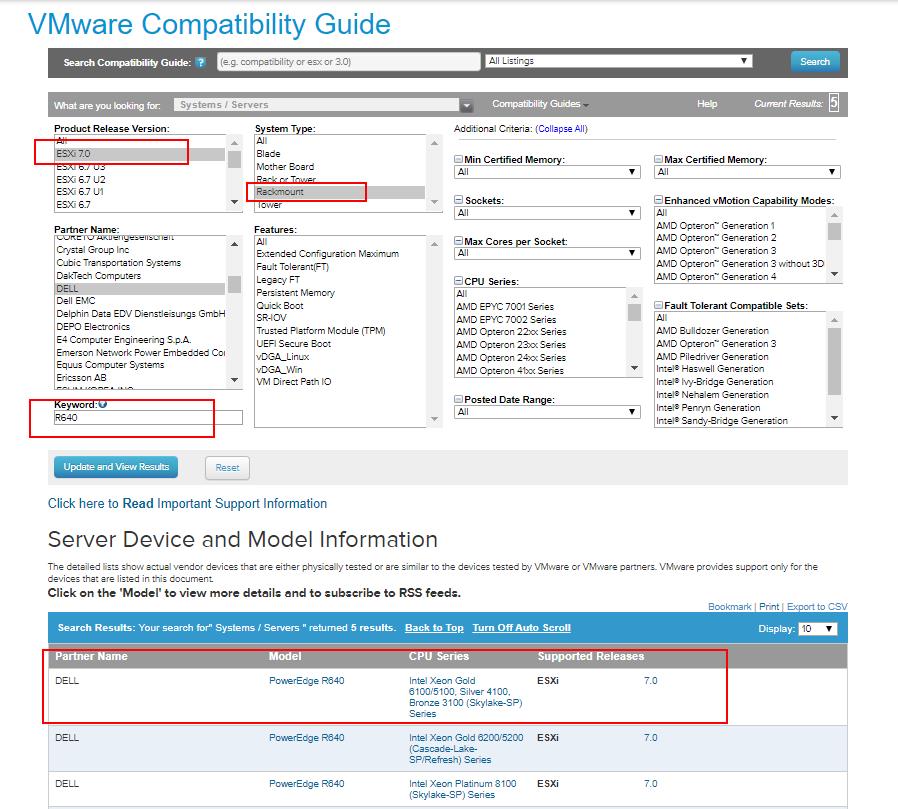Select ESXi 6.7 U2 release version
The width and height of the screenshot is (898, 809).
point(140,179)
